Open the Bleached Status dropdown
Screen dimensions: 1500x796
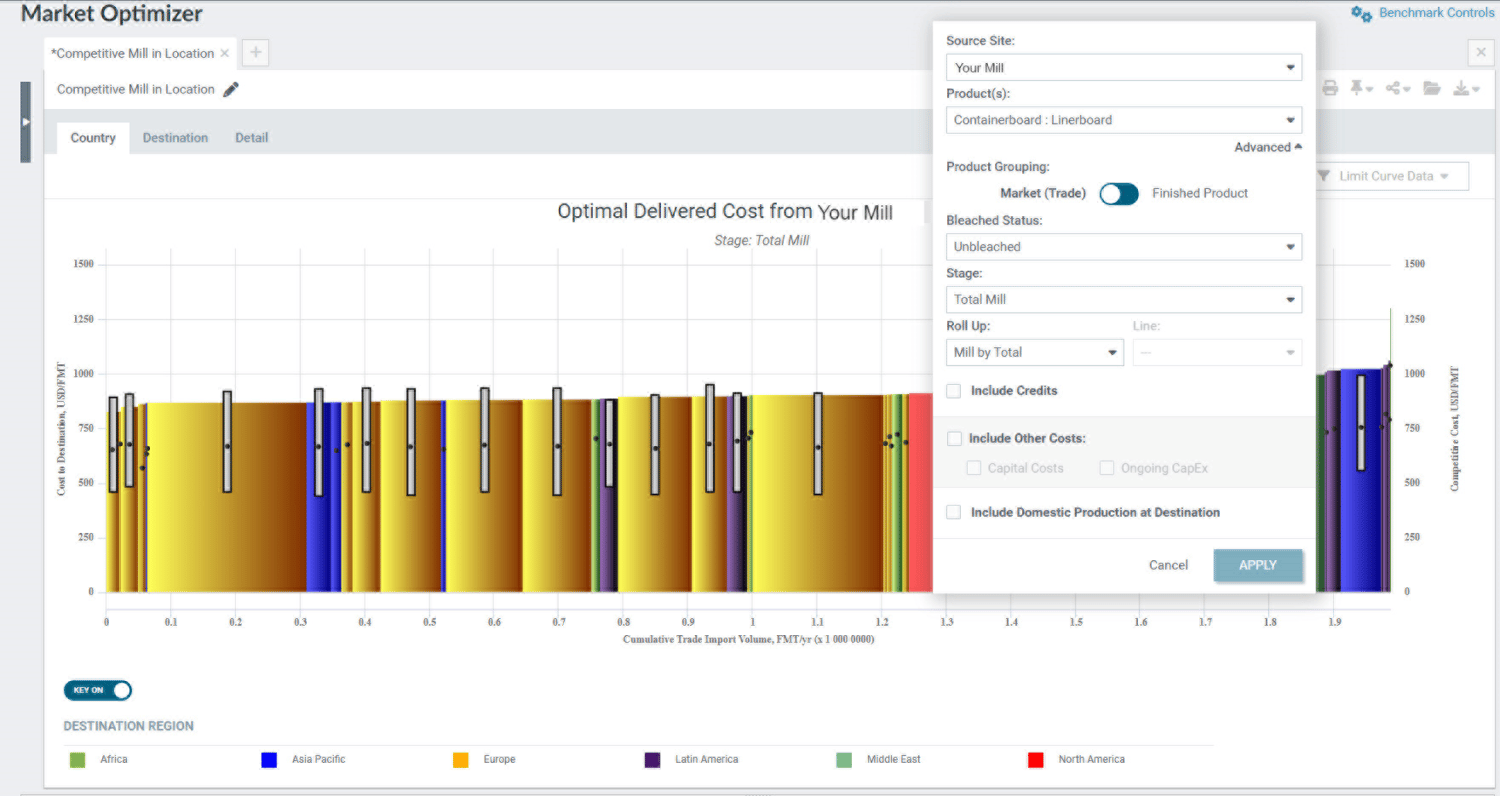pos(1124,246)
